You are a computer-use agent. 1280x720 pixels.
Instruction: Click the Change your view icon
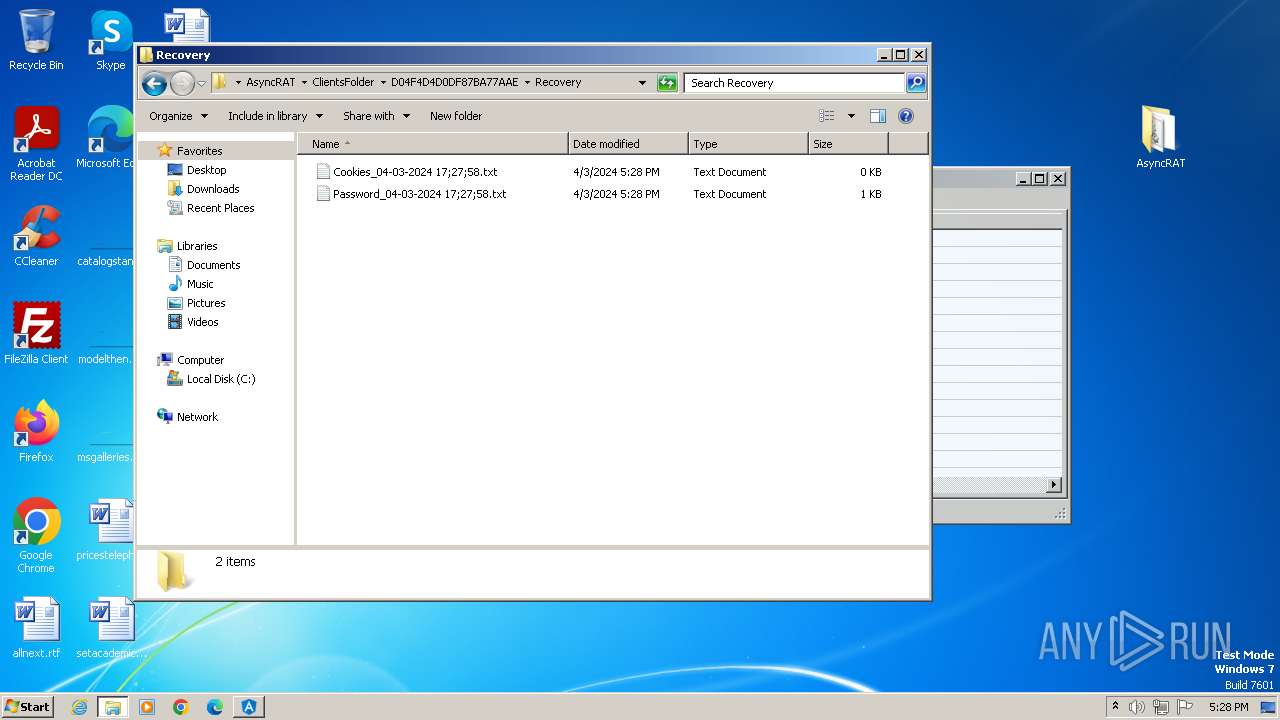pyautogui.click(x=827, y=116)
